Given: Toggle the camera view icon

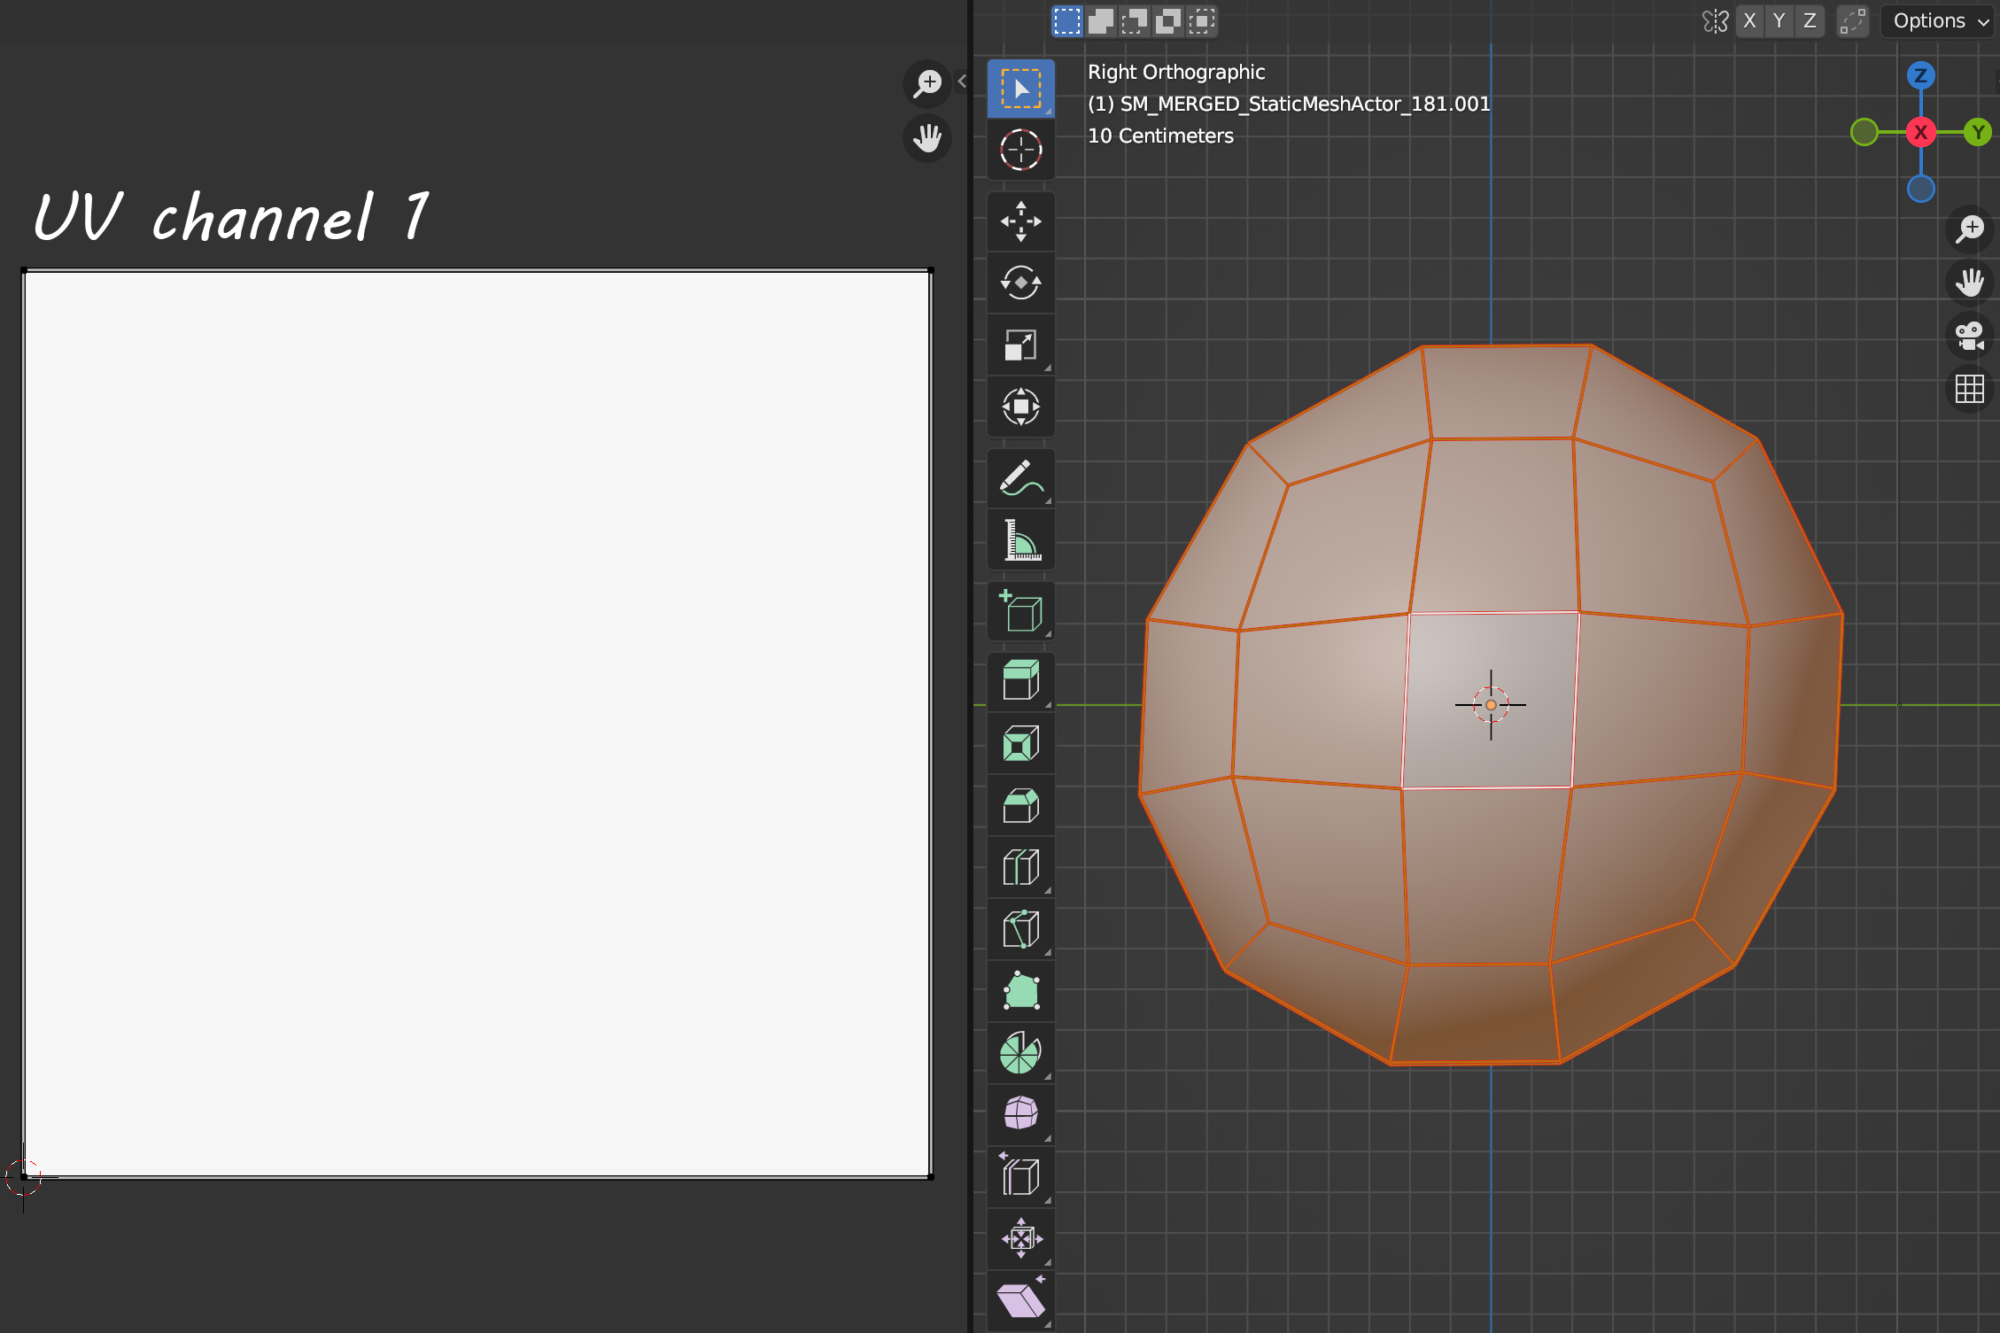Looking at the screenshot, I should 1969,336.
